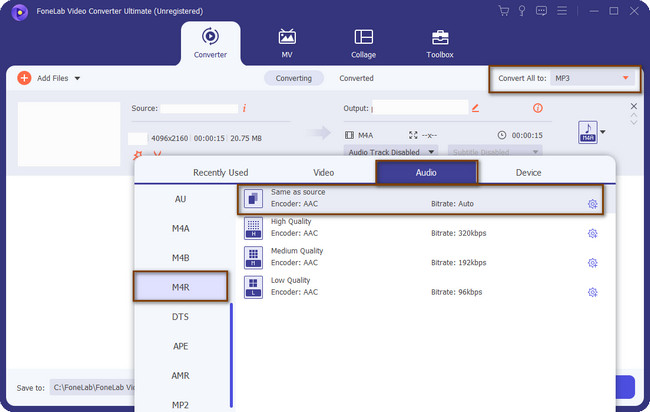Open the feedback chat icon
The image size is (650, 412).
pos(541,11)
